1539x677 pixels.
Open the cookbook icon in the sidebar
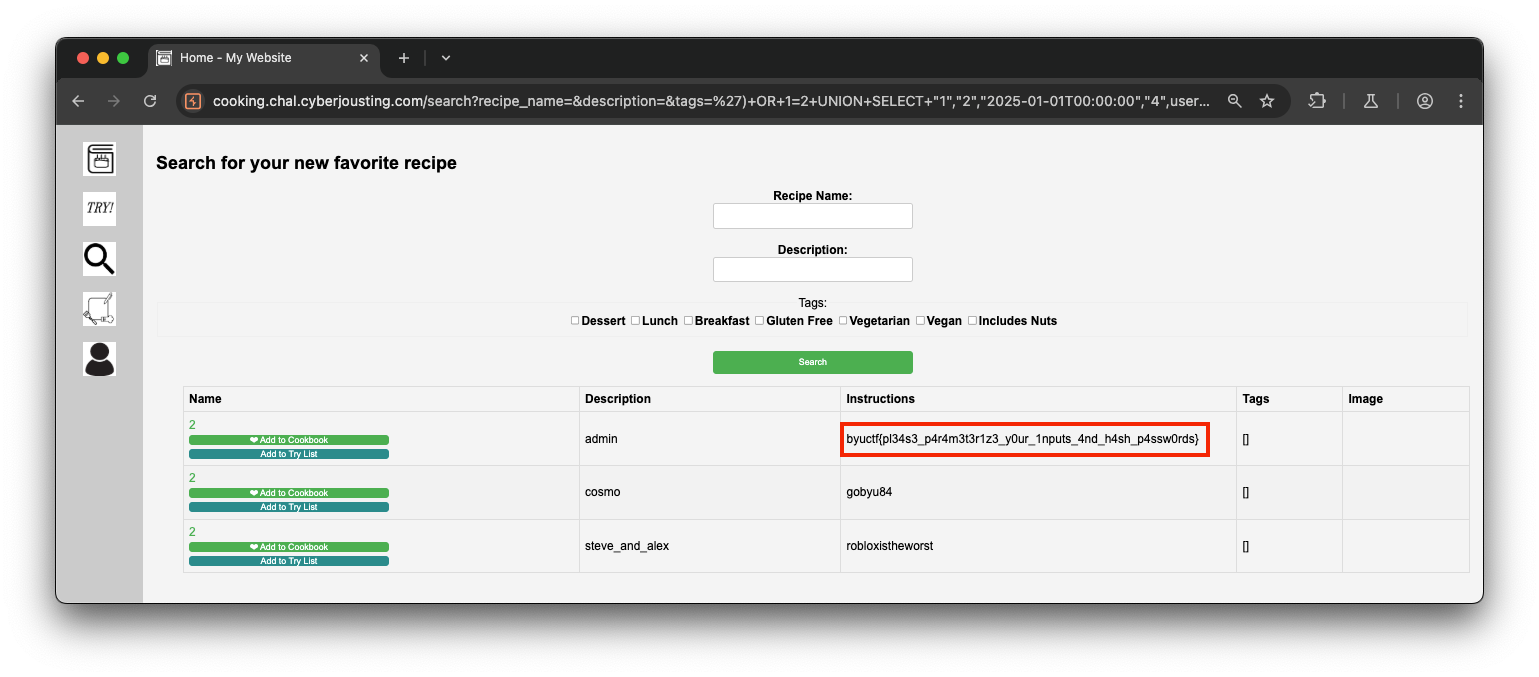pos(100,159)
